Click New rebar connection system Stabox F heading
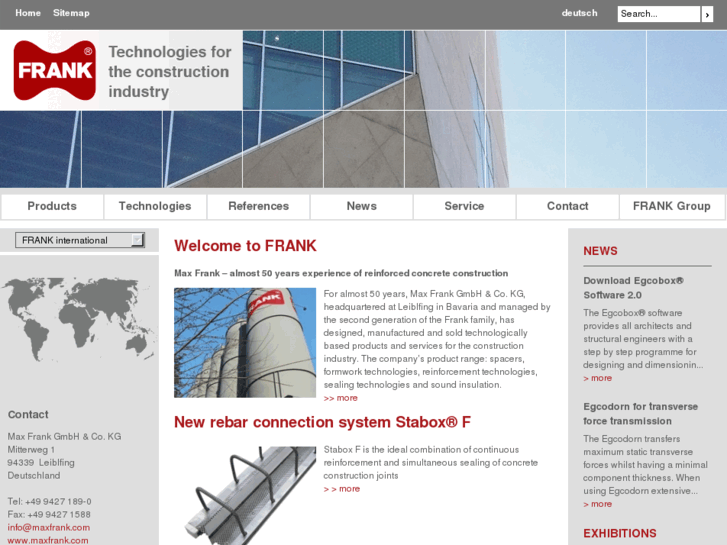This screenshot has width=727, height=545. coord(323,422)
